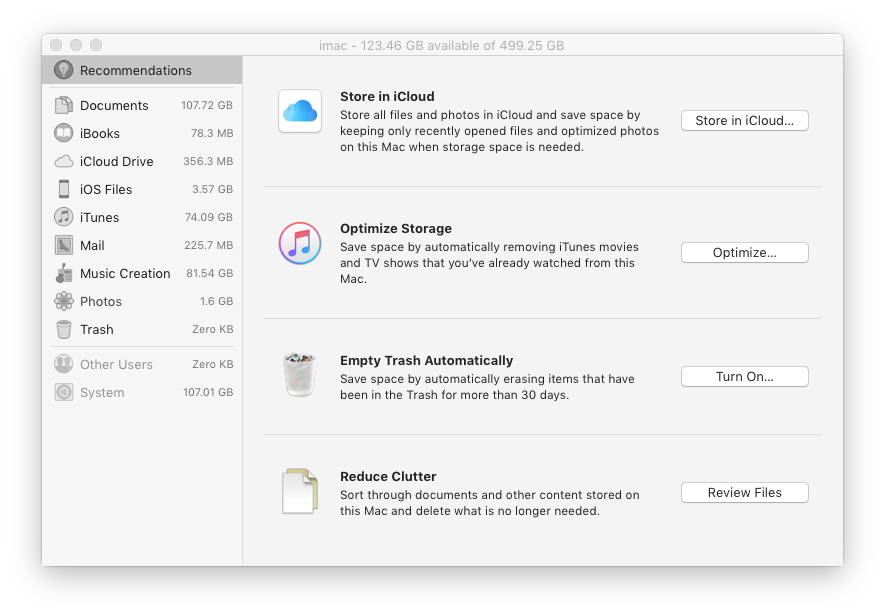Open the iTunes sidebar label
Image resolution: width=885 pixels, height=616 pixels.
[x=99, y=217]
